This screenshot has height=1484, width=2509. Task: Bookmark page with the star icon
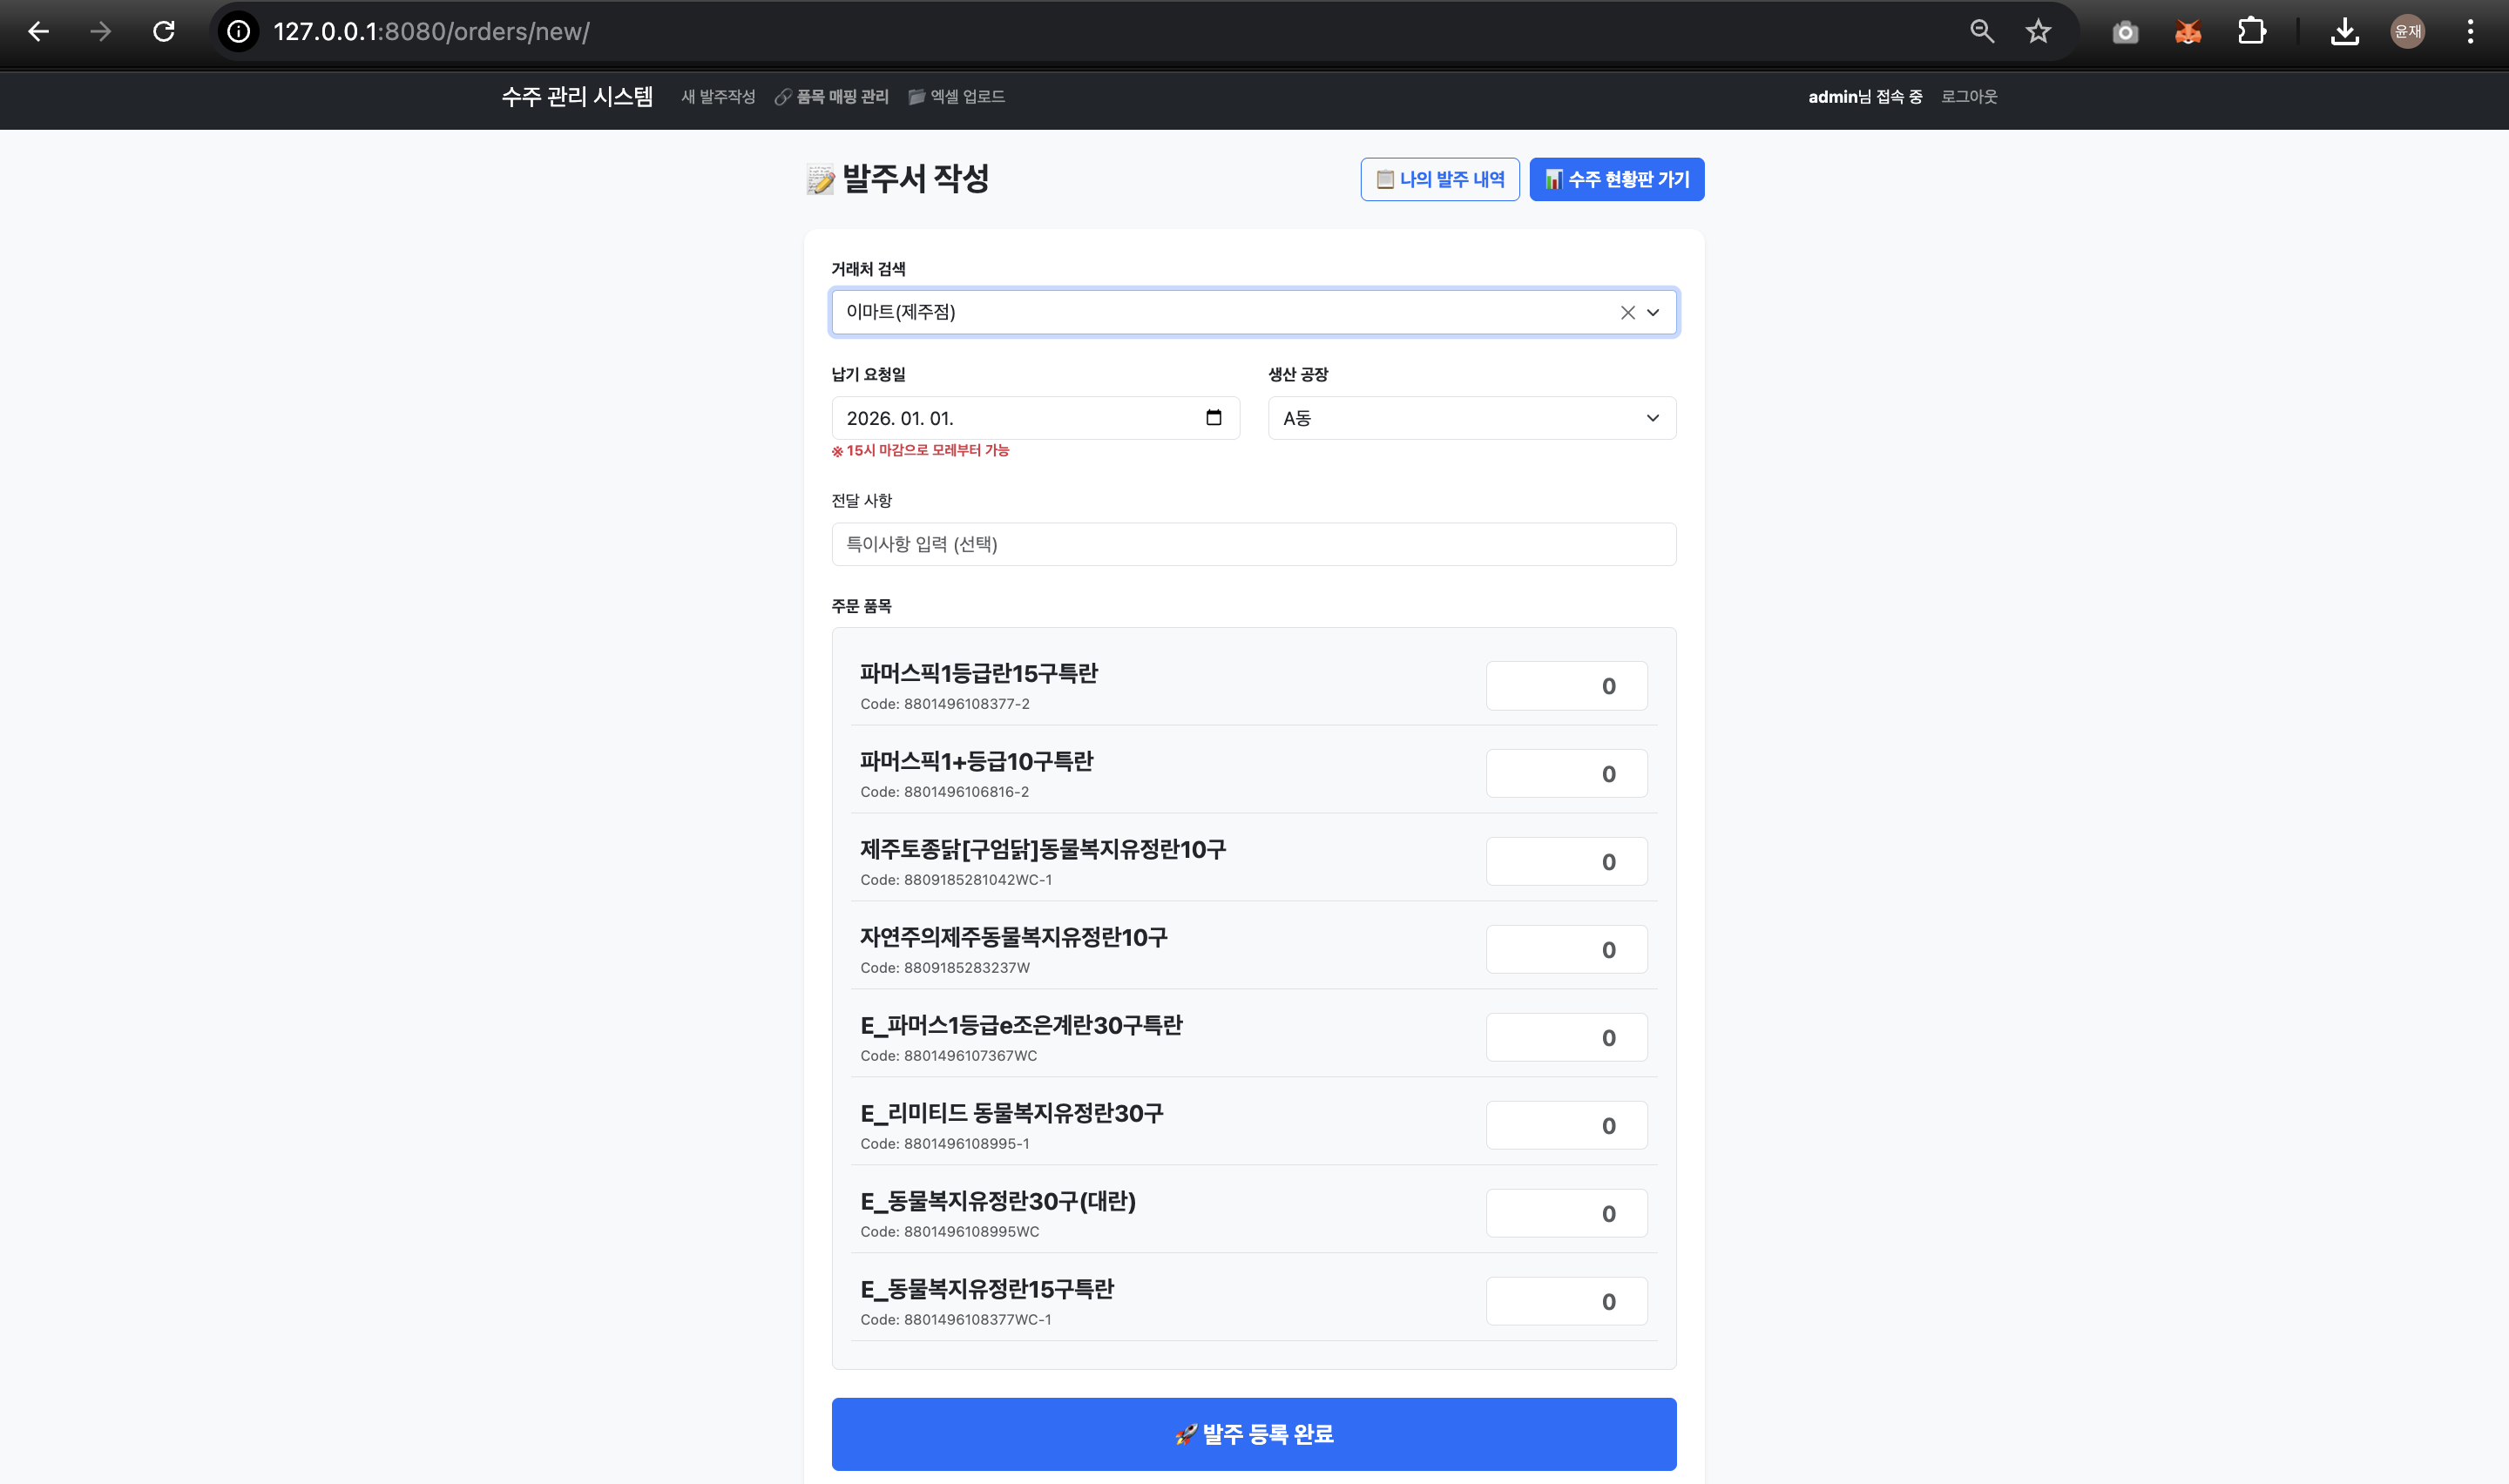[x=2038, y=32]
